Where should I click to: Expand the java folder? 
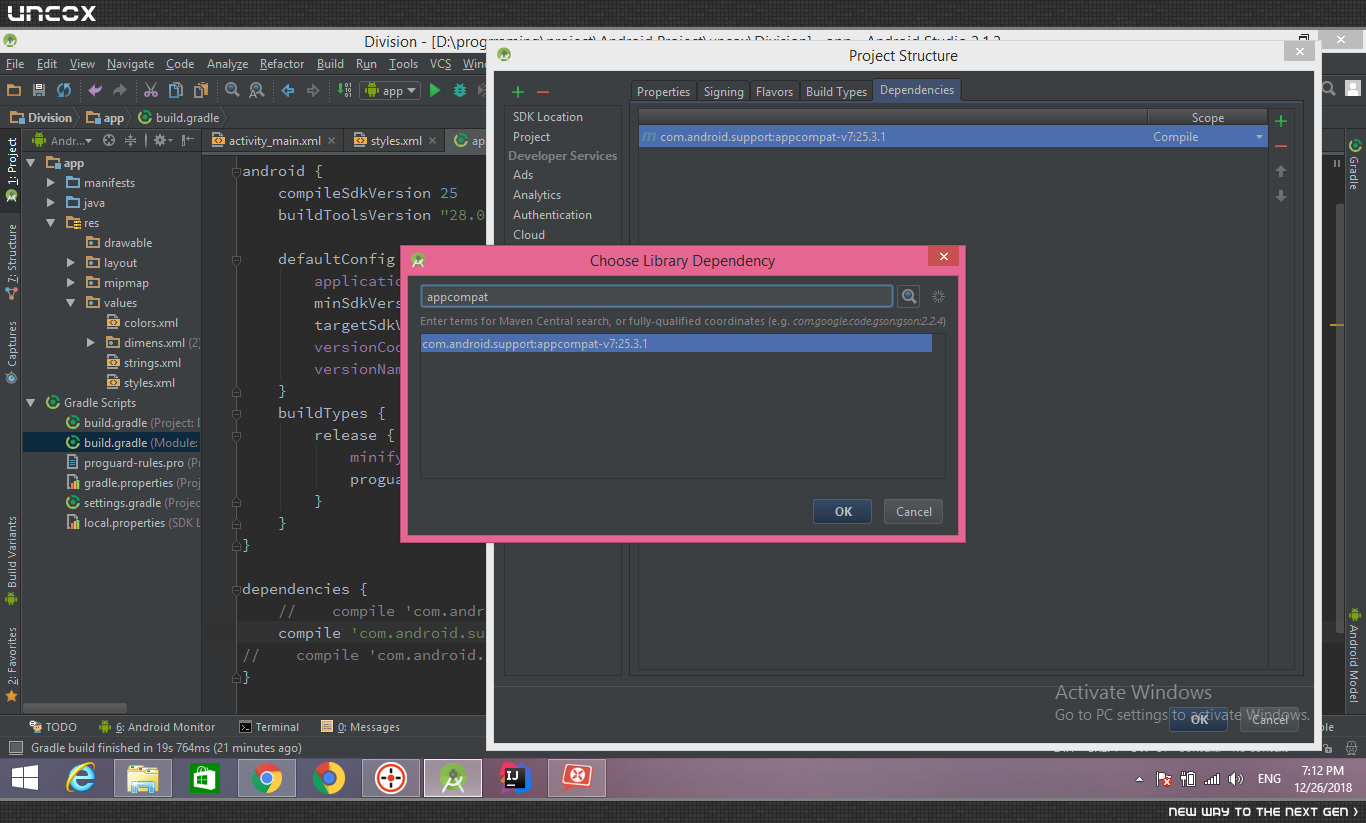click(x=51, y=203)
